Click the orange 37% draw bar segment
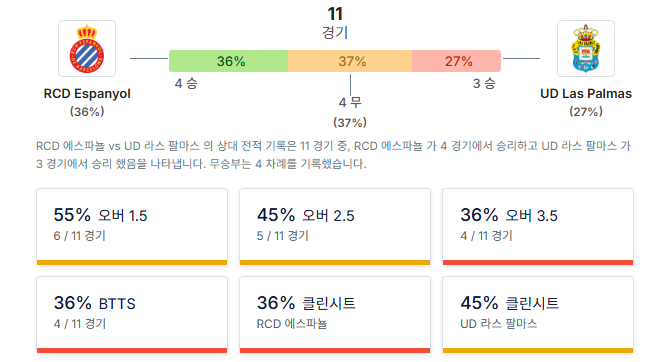 click(x=350, y=61)
